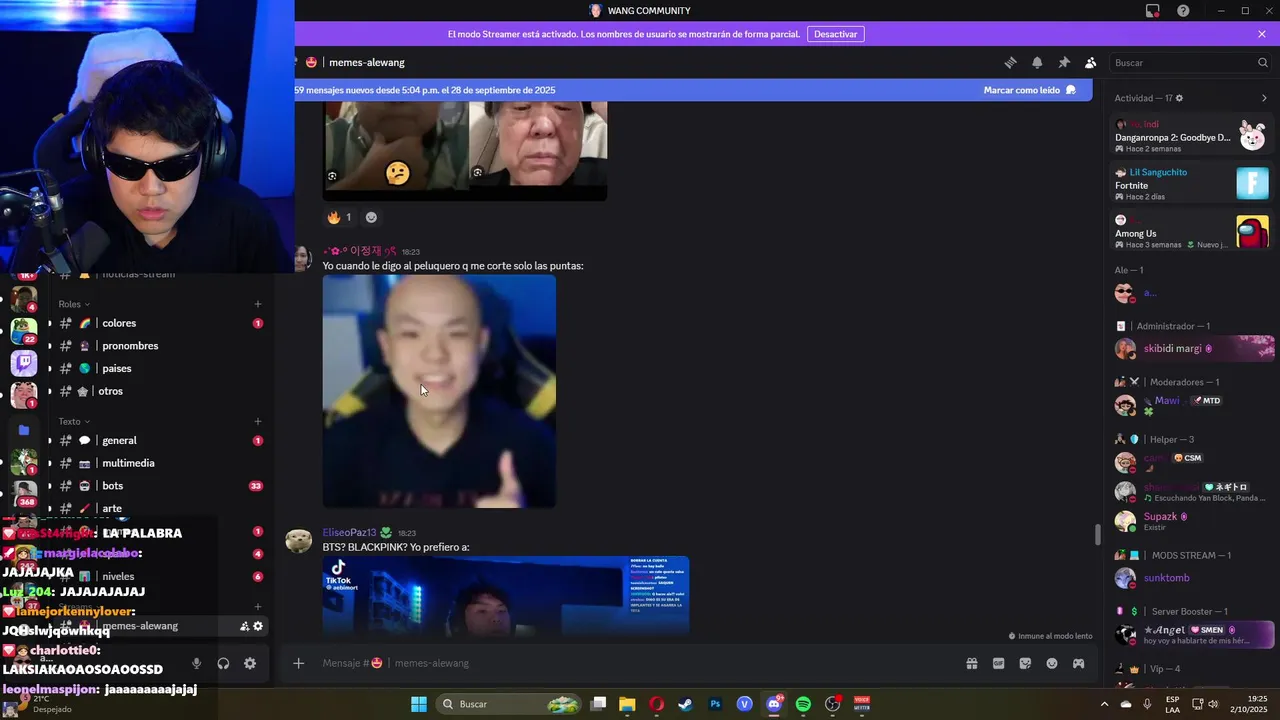The width and height of the screenshot is (1280, 720).
Task: Toggle the fire reaction with count 1
Action: tap(339, 217)
